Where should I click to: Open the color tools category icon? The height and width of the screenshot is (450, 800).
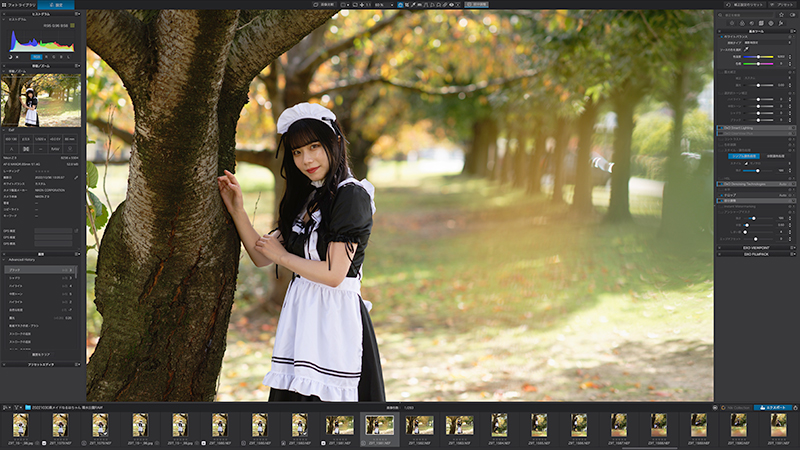pos(742,23)
